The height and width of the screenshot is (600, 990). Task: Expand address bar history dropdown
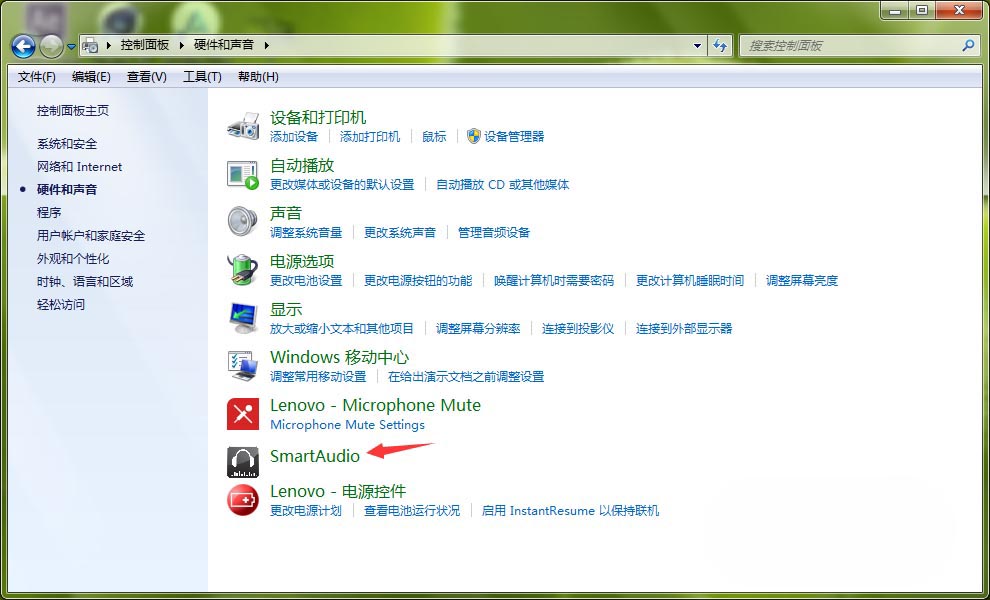click(697, 45)
